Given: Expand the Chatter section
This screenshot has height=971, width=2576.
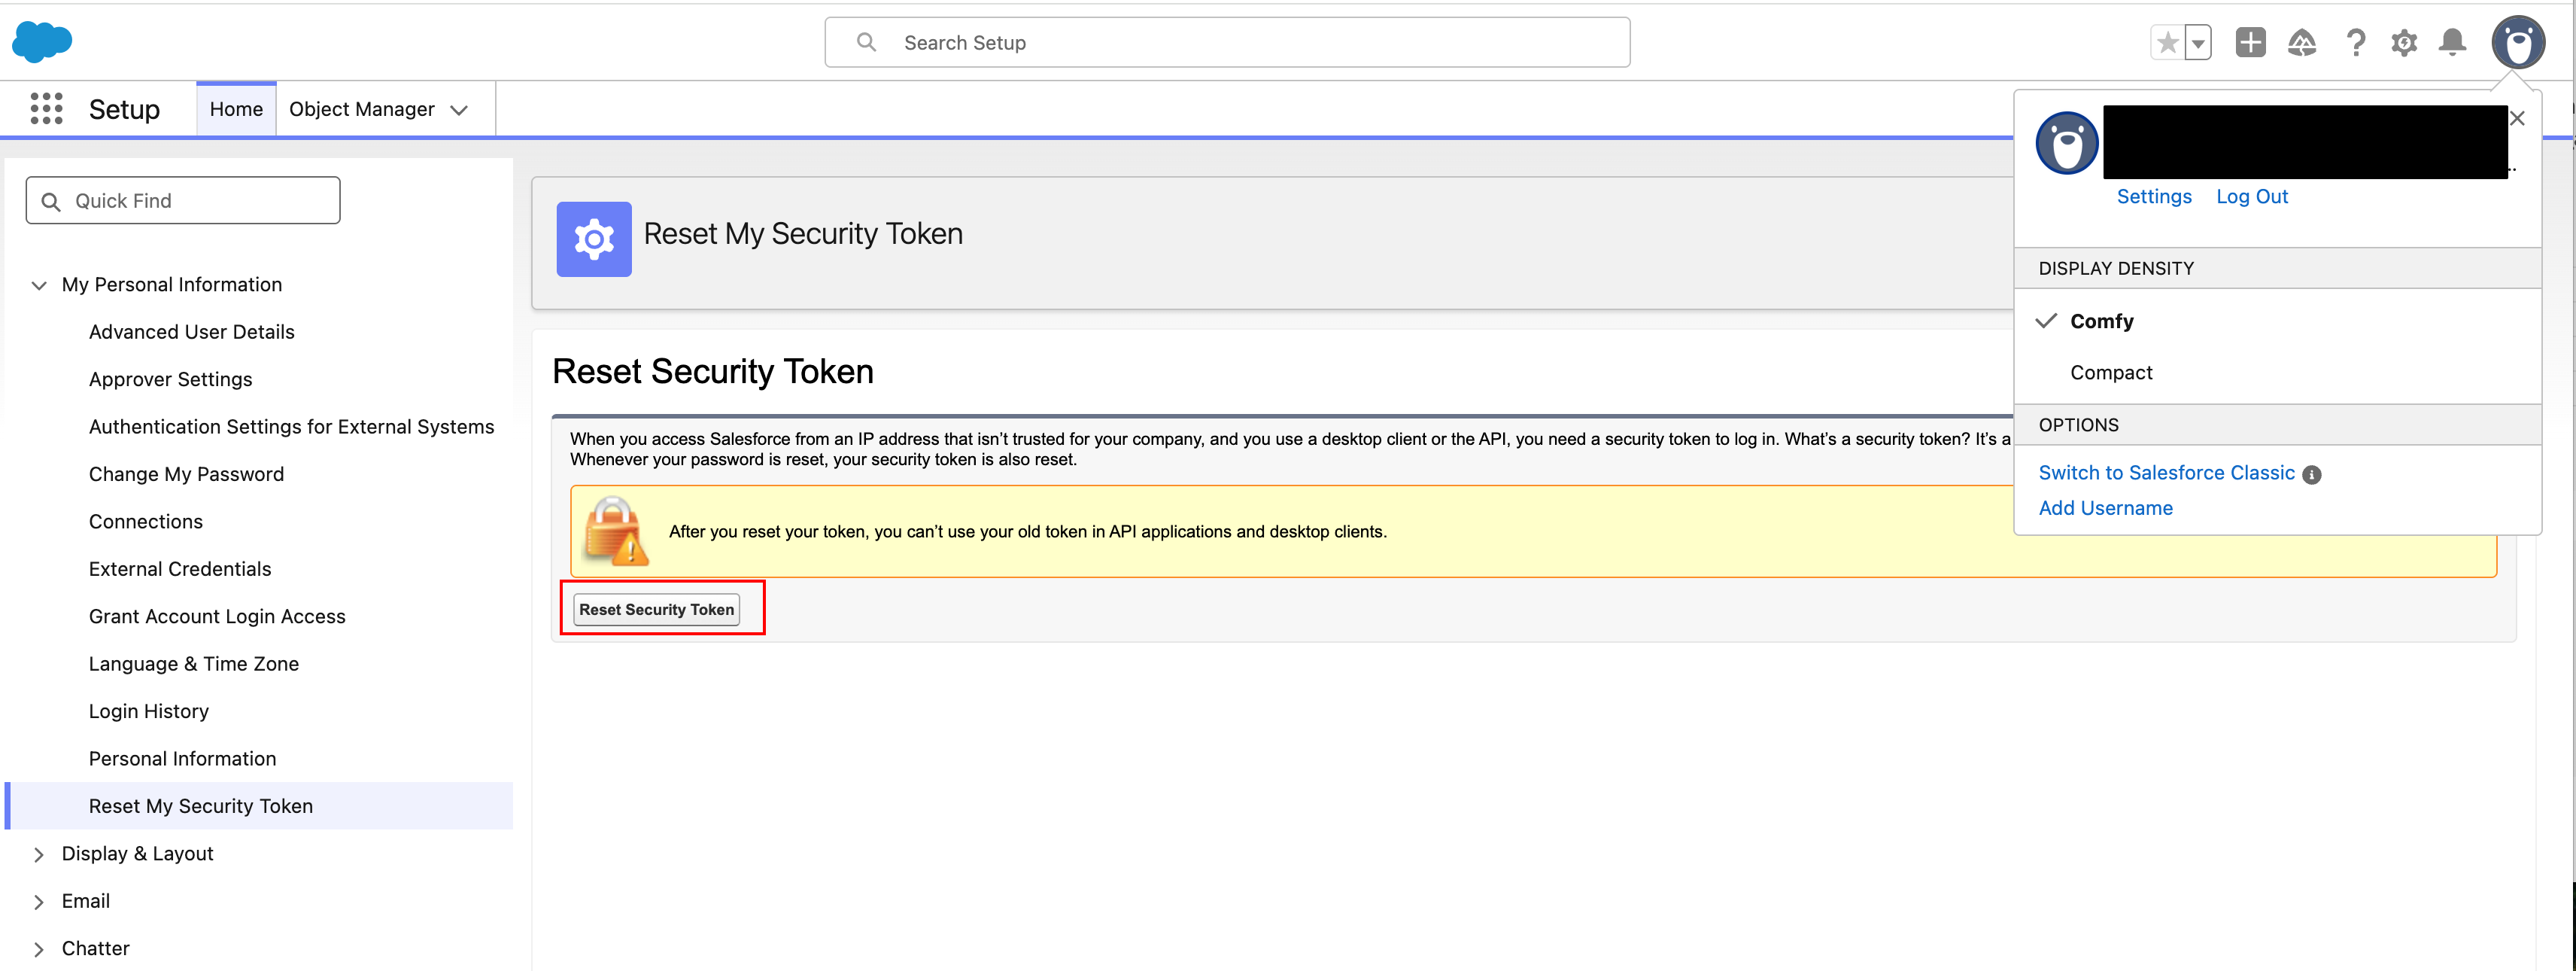Looking at the screenshot, I should (x=39, y=948).
